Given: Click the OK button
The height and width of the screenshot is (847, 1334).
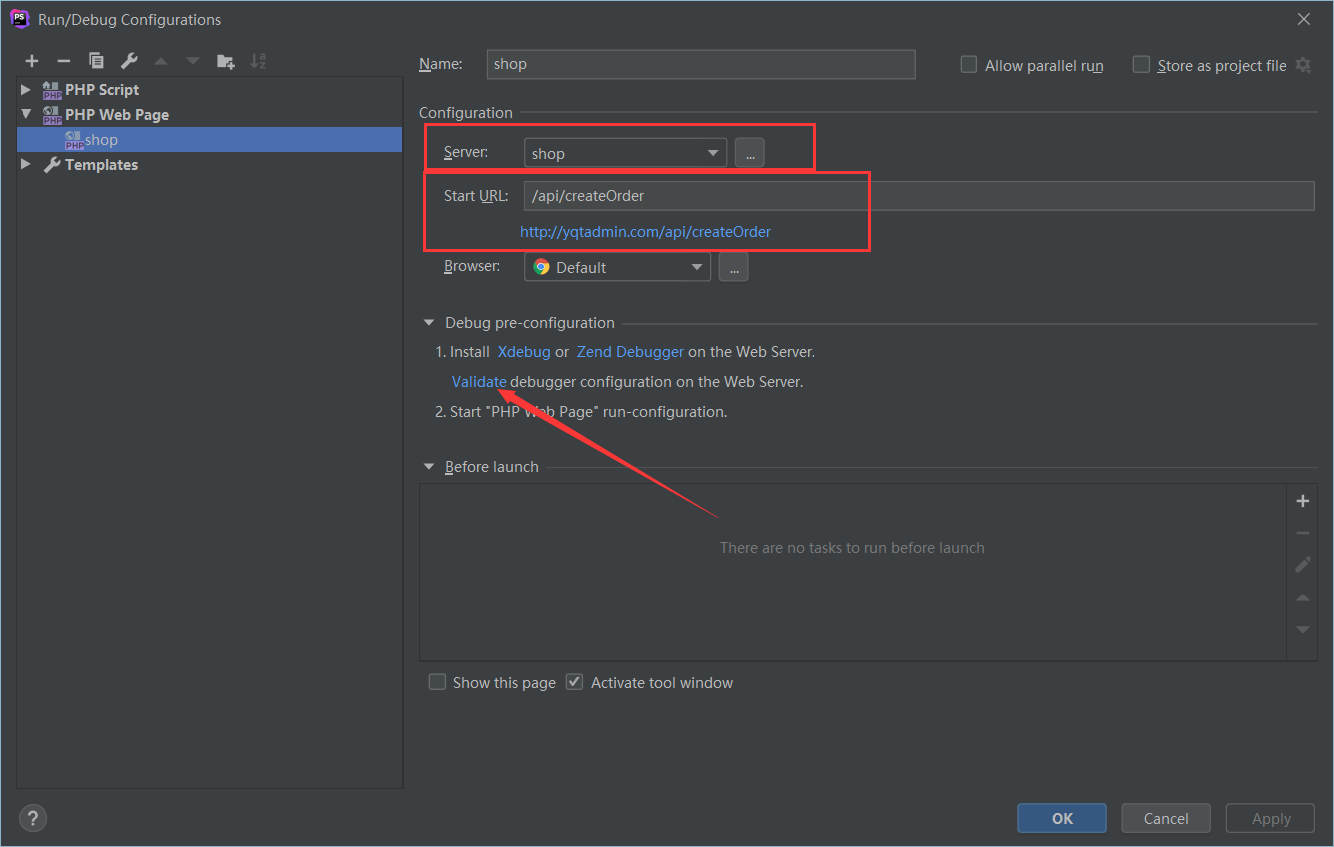Looking at the screenshot, I should (1062, 818).
